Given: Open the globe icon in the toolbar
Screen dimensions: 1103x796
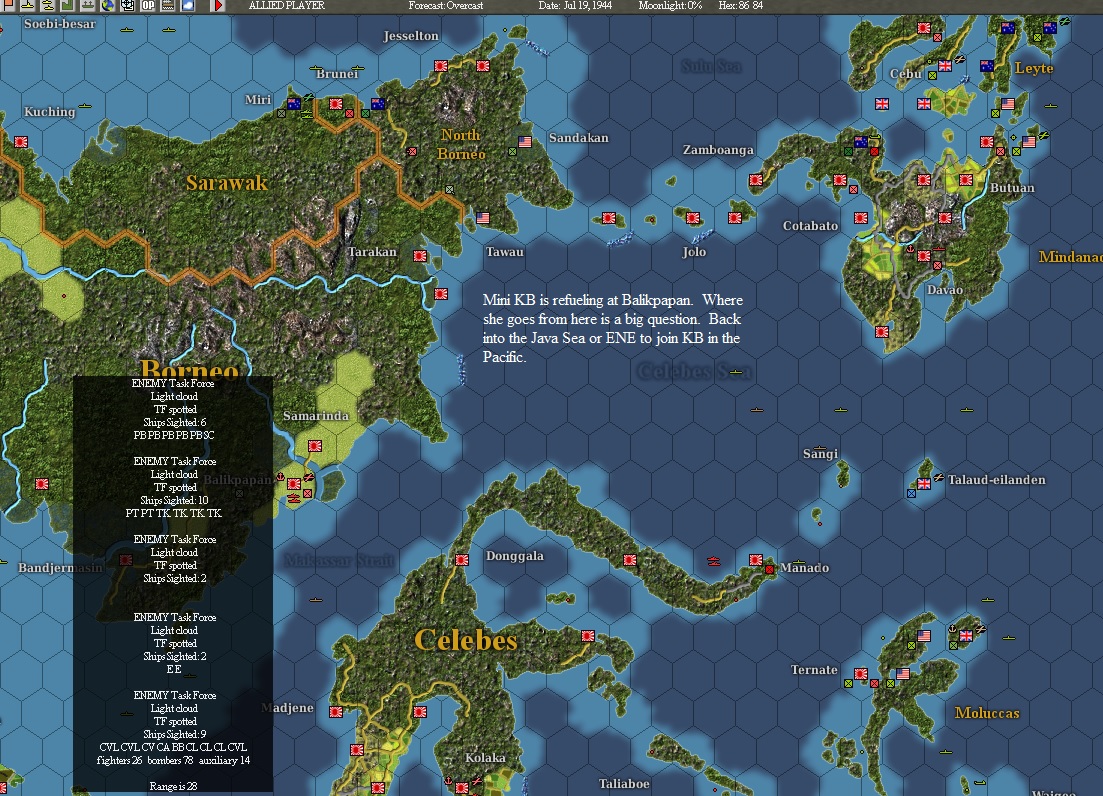Looking at the screenshot, I should pyautogui.click(x=108, y=5).
